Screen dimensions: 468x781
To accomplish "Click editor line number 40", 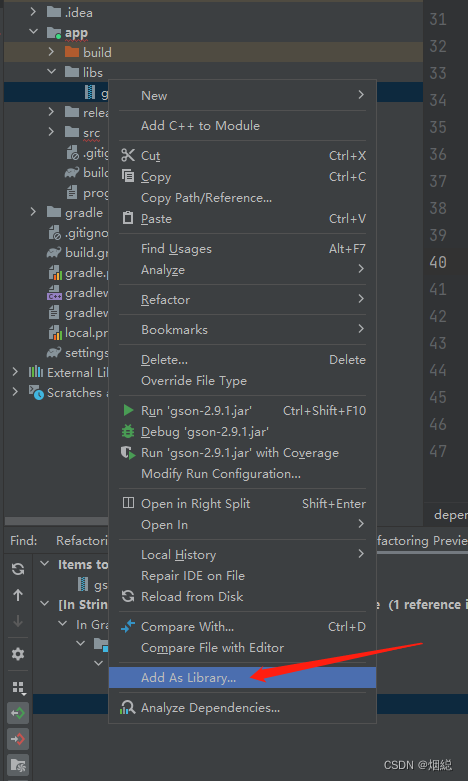I will [438, 262].
